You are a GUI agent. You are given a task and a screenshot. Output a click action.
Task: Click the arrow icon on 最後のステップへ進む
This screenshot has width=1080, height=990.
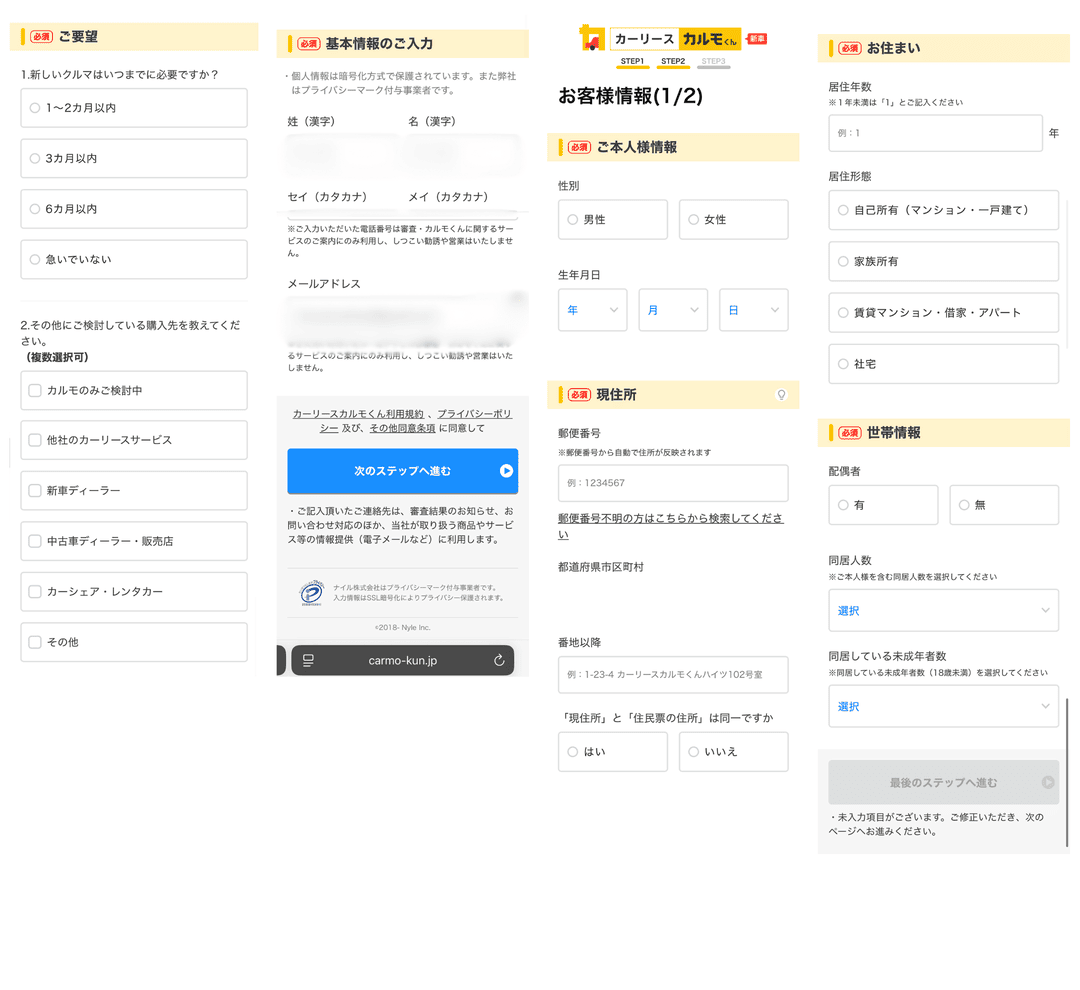tap(1047, 783)
